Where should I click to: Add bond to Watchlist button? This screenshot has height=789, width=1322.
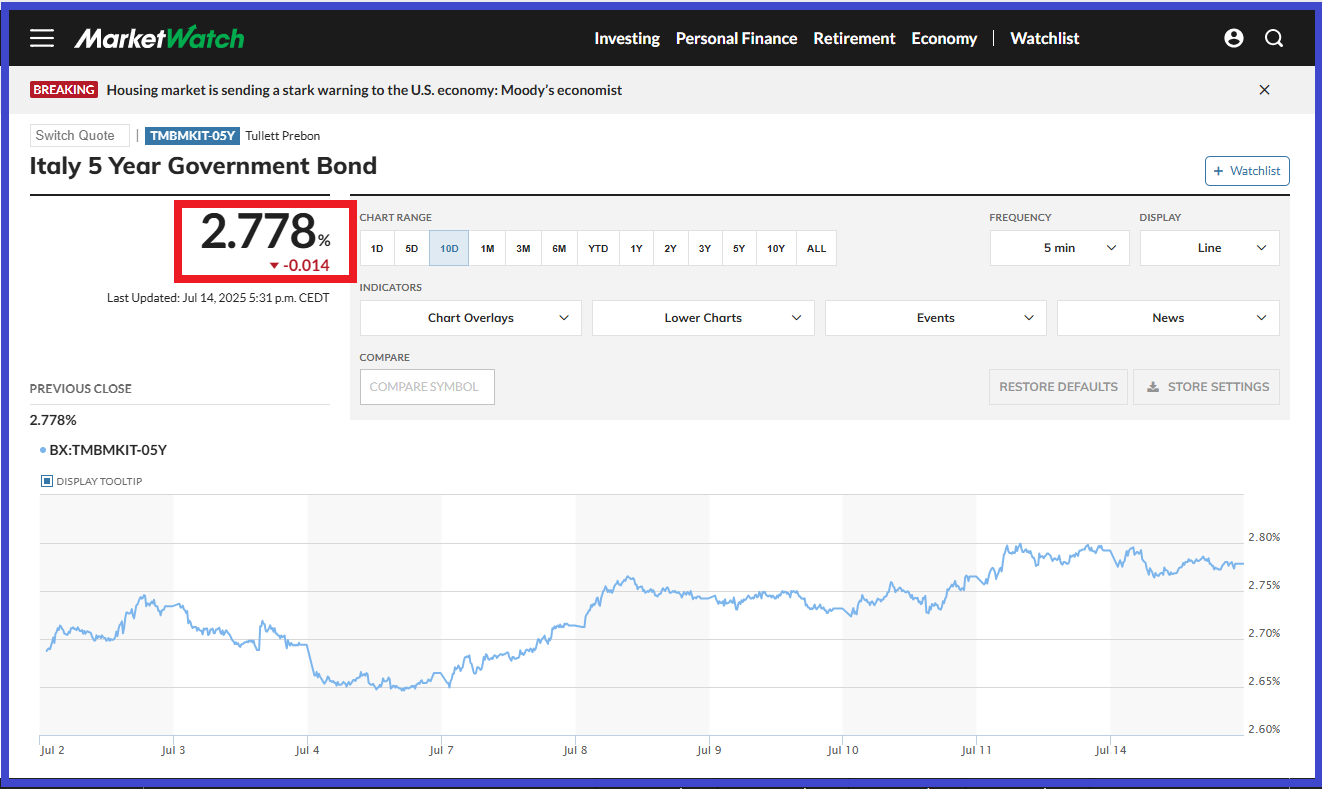(x=1247, y=171)
